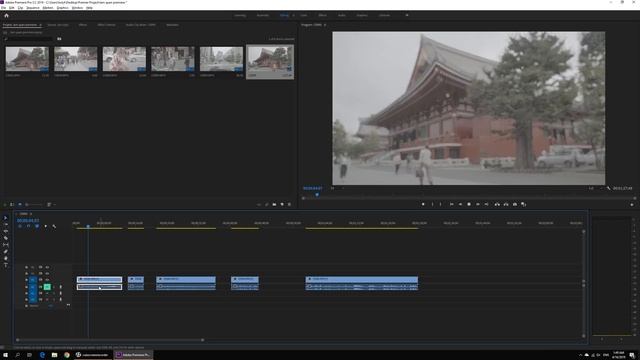Toggle insert sequences as nests
Image resolution: width=640 pixels, height=360 pixels.
tap(20, 226)
